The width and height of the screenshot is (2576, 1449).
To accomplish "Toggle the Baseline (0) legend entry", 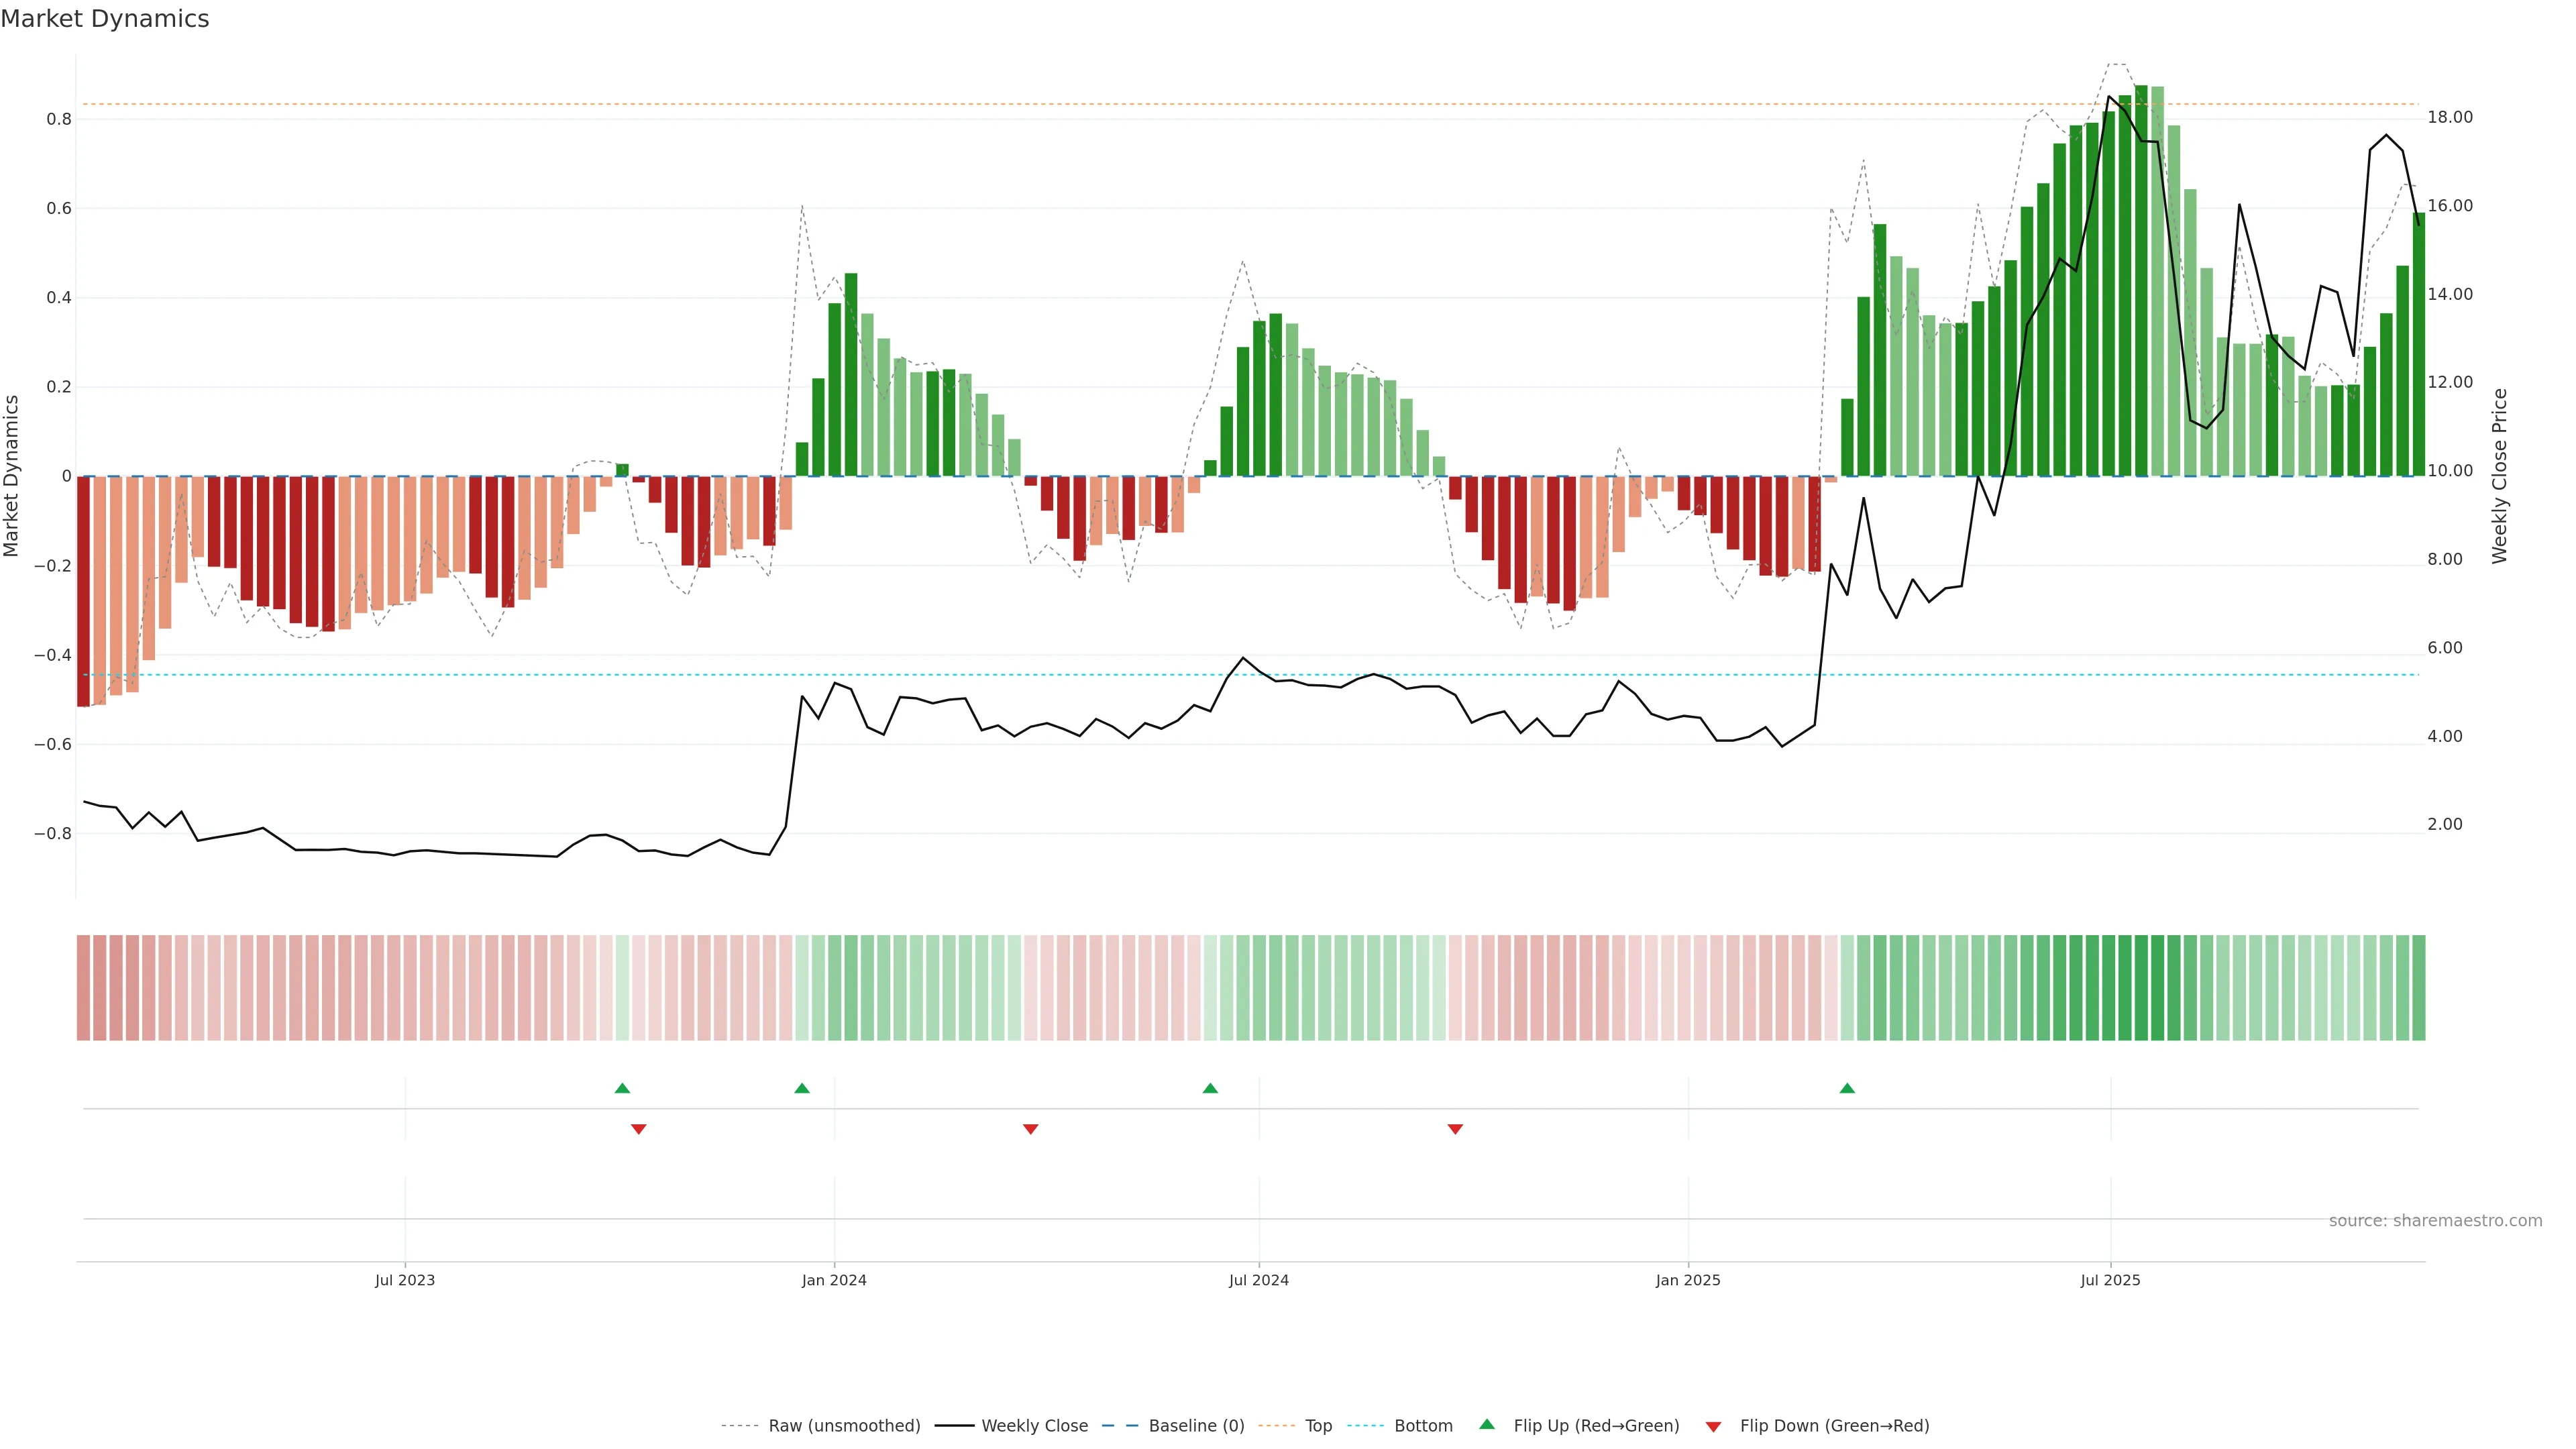I will (1196, 1426).
